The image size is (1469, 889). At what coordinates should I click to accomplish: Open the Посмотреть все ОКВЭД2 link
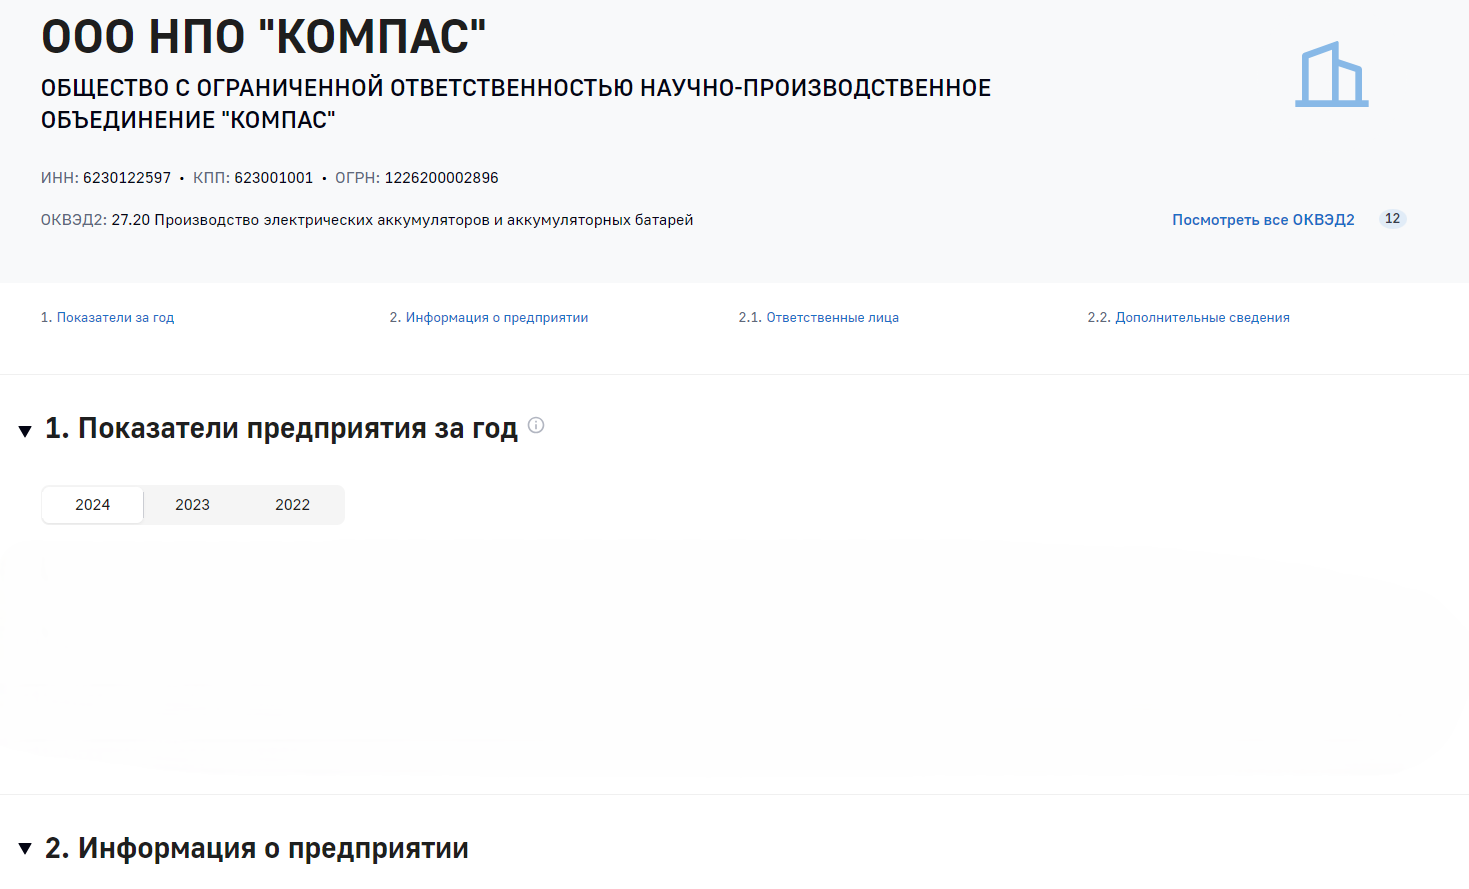coord(1263,220)
